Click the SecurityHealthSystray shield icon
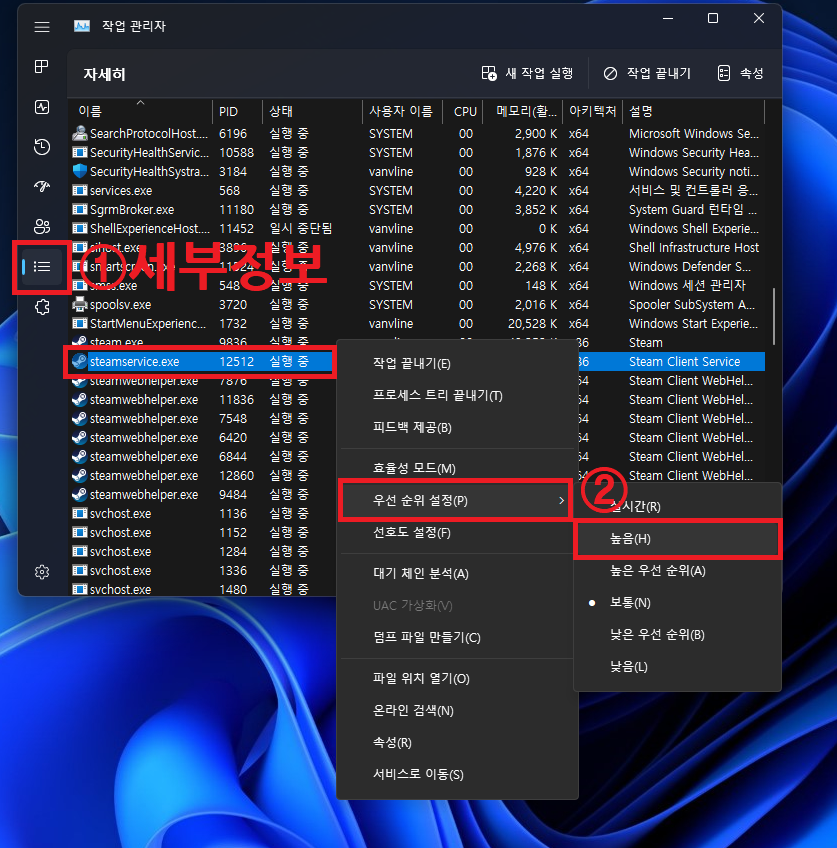 pos(79,171)
